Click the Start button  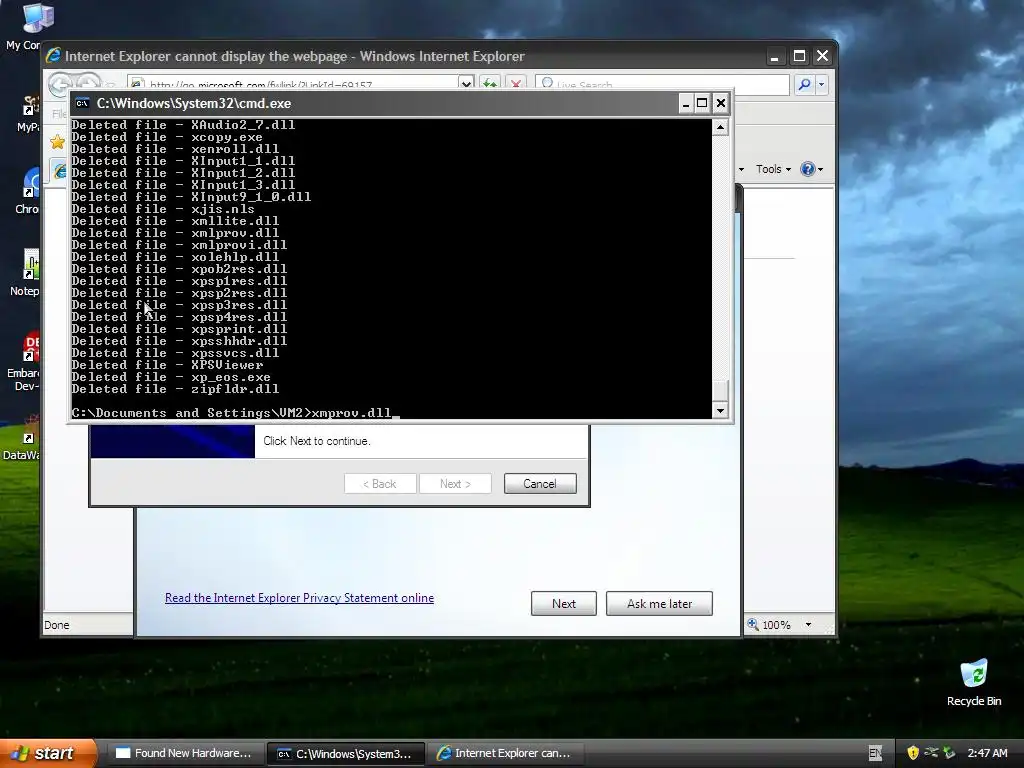pos(48,753)
